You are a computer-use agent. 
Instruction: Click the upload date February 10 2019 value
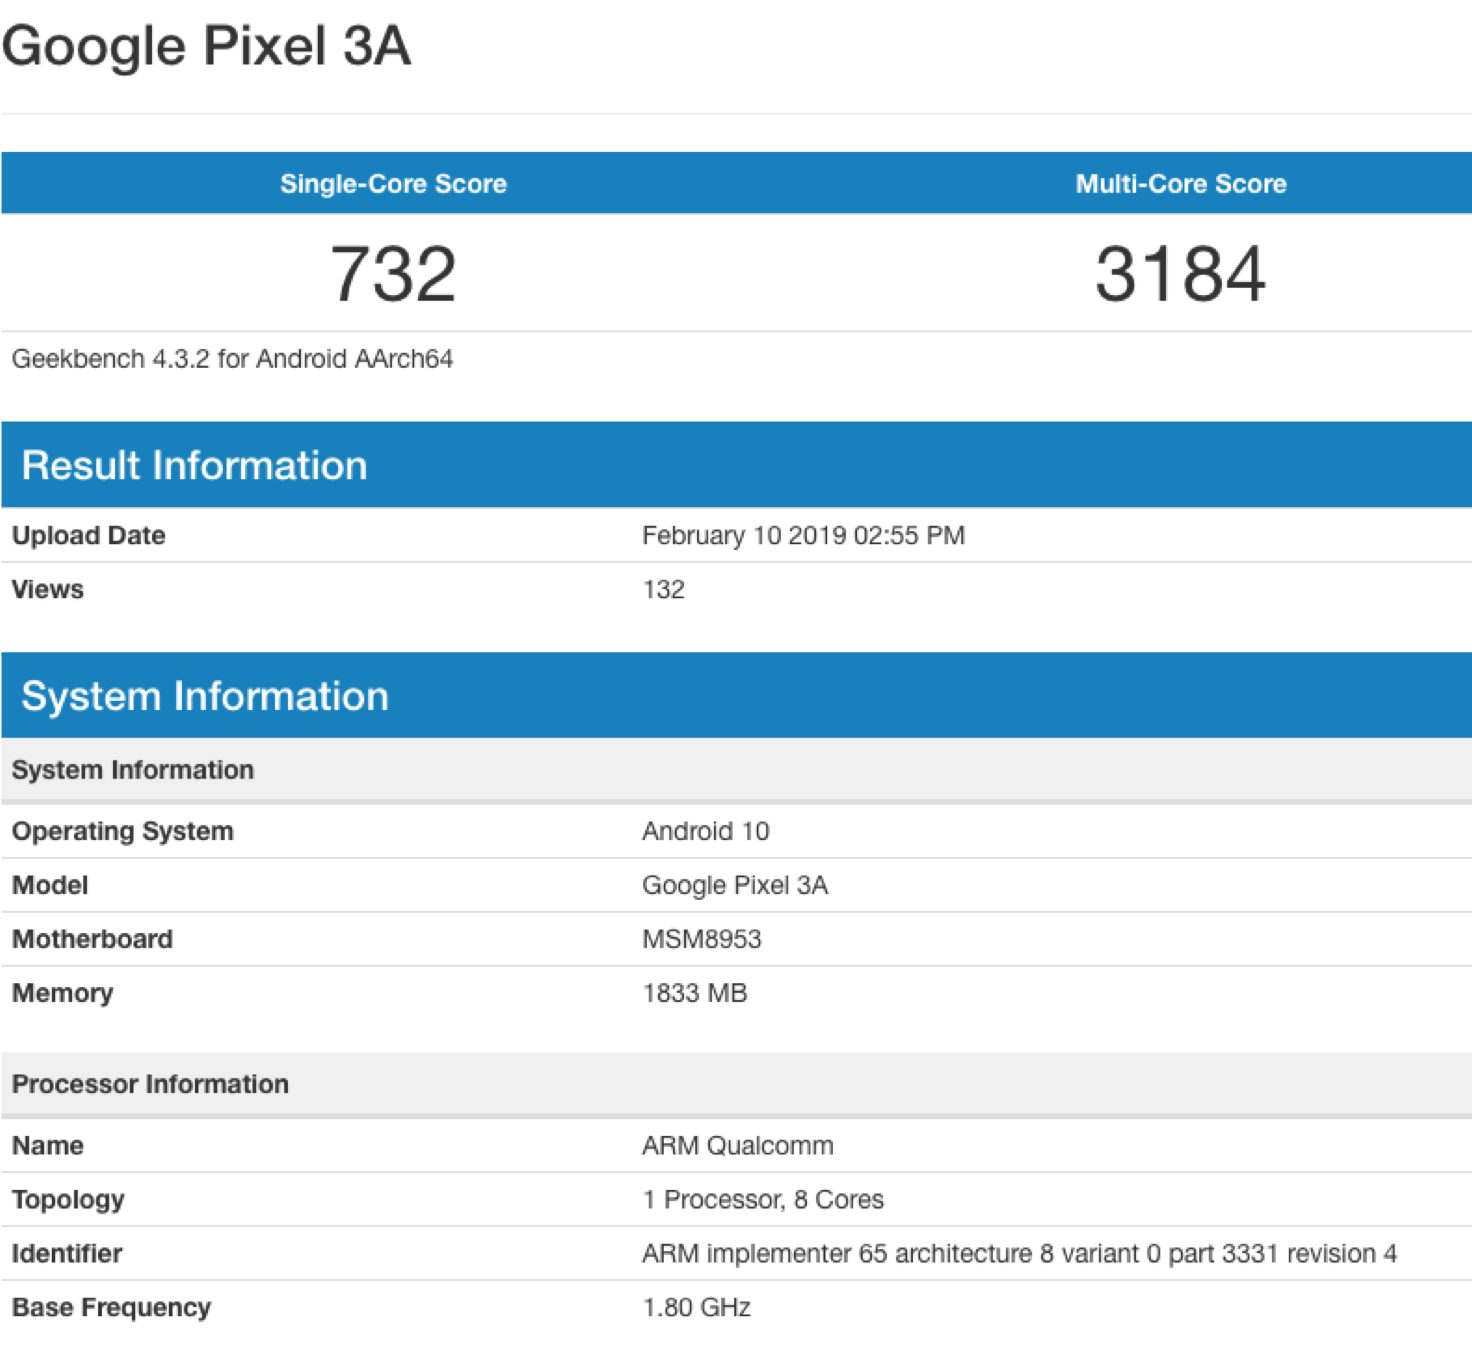[803, 536]
